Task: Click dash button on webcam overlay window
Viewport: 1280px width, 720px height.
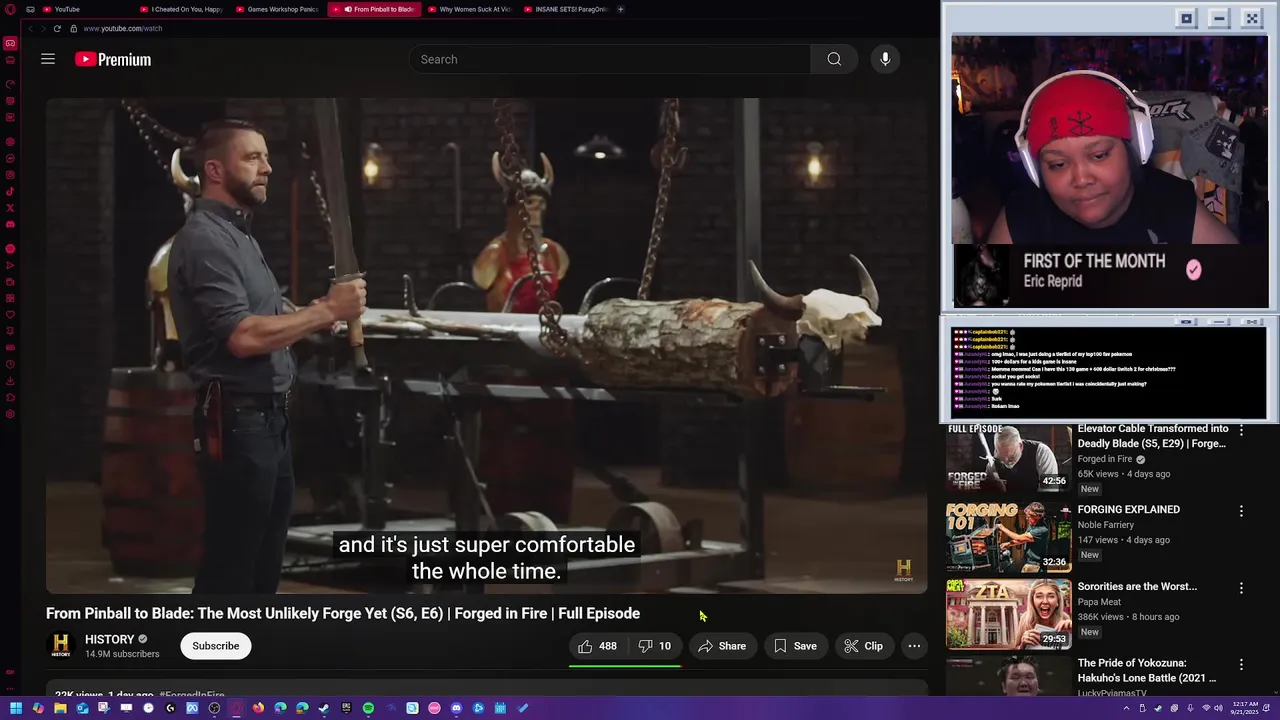Action: (1219, 18)
